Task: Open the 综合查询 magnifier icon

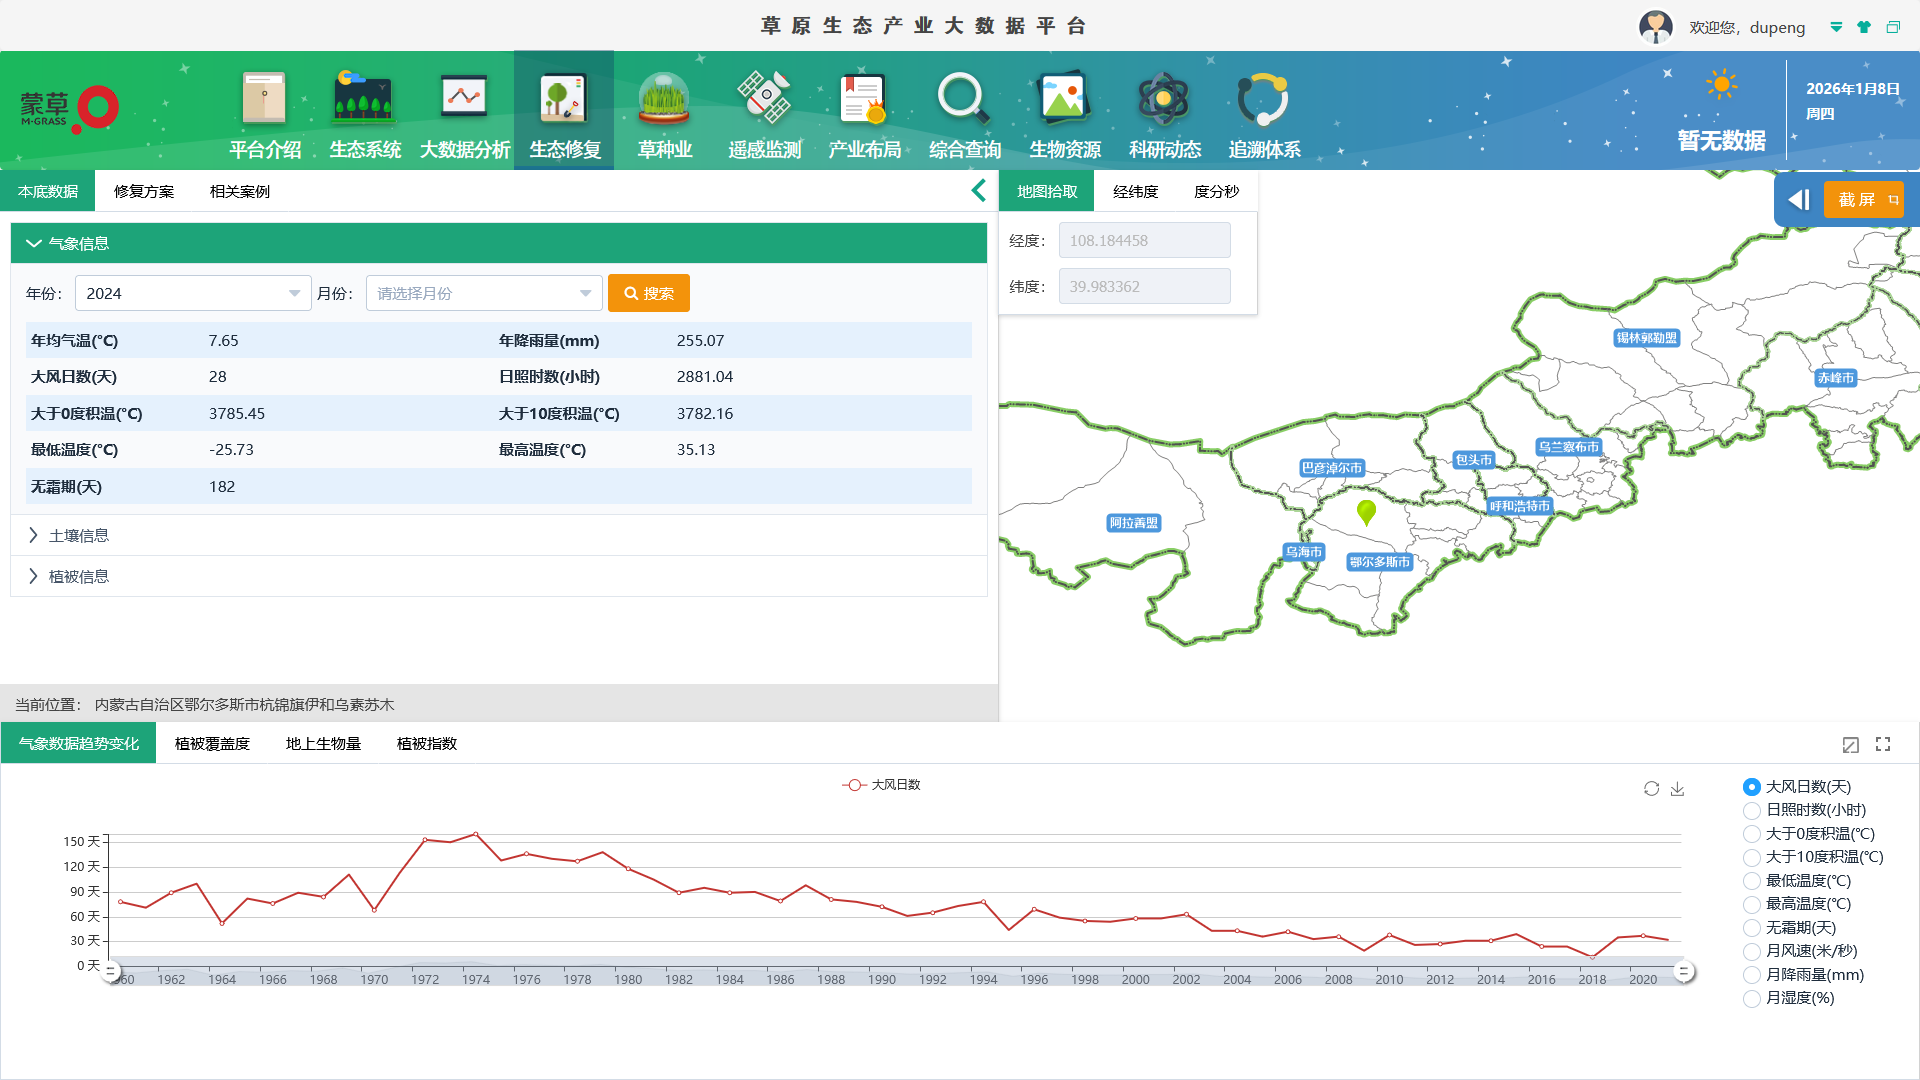Action: tap(964, 100)
